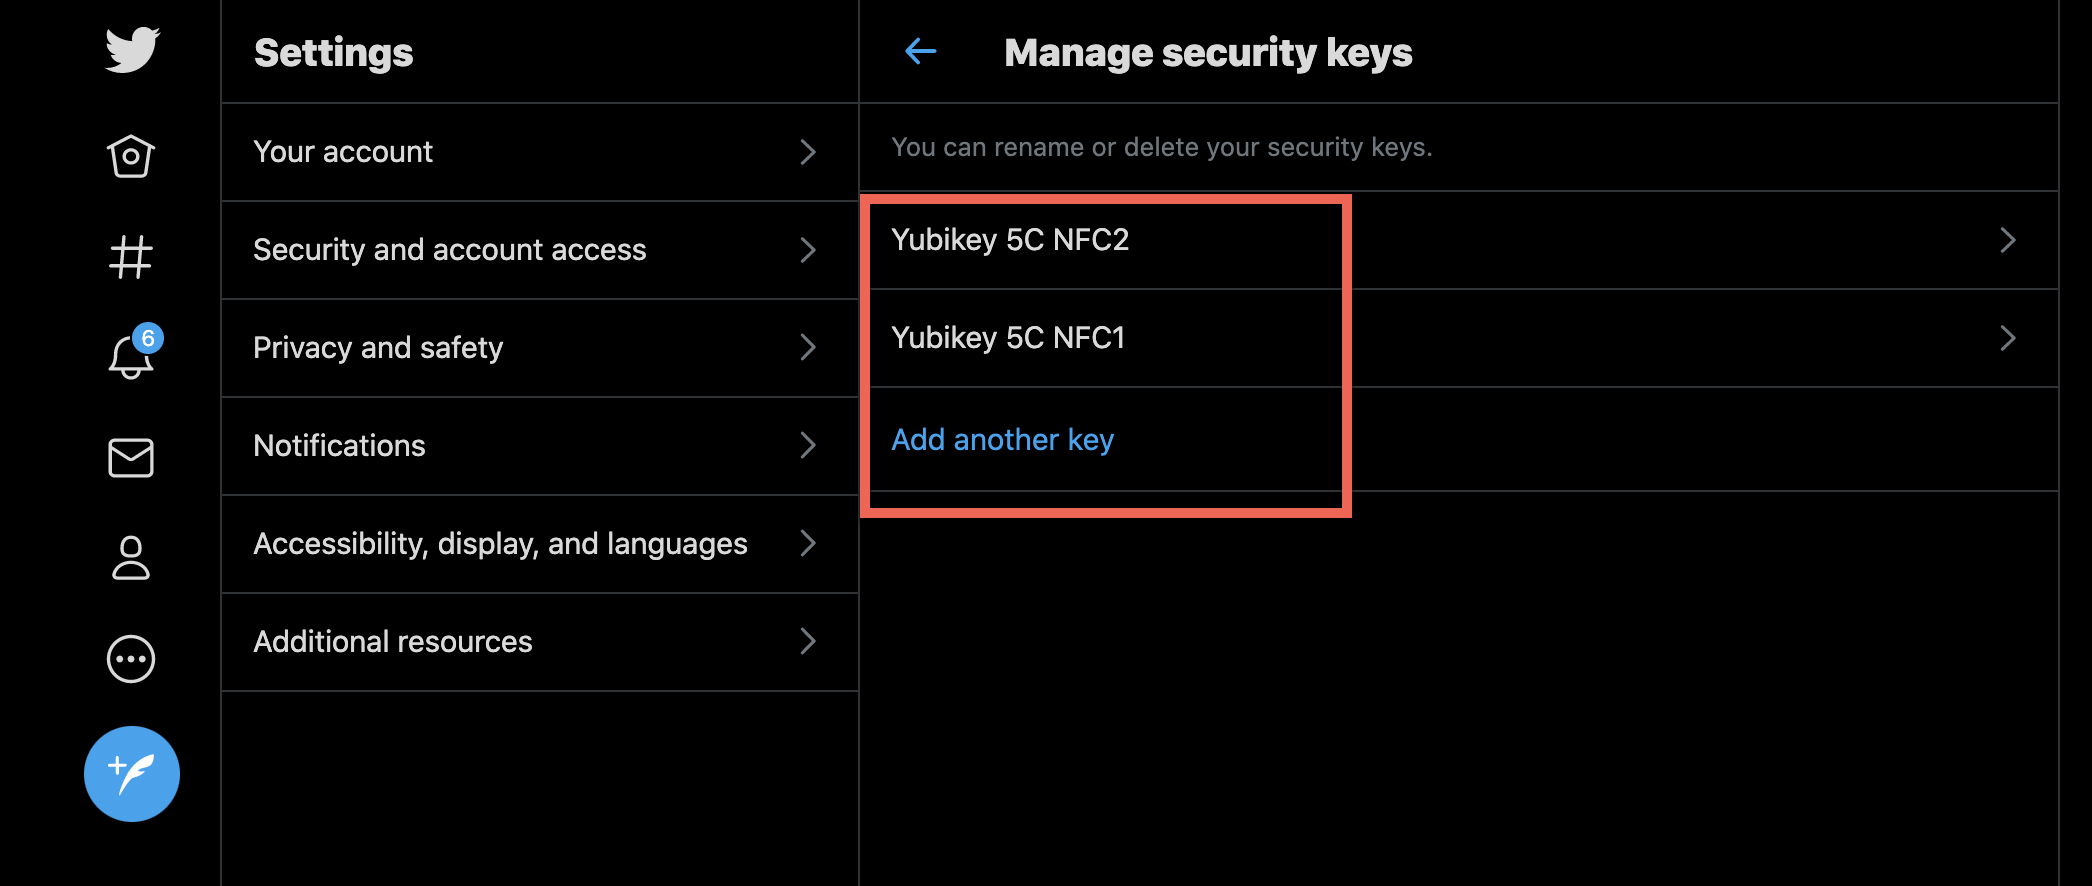Image resolution: width=2092 pixels, height=886 pixels.
Task: Open chevron for Yubikey 5C NFC2
Action: pyautogui.click(x=2007, y=240)
